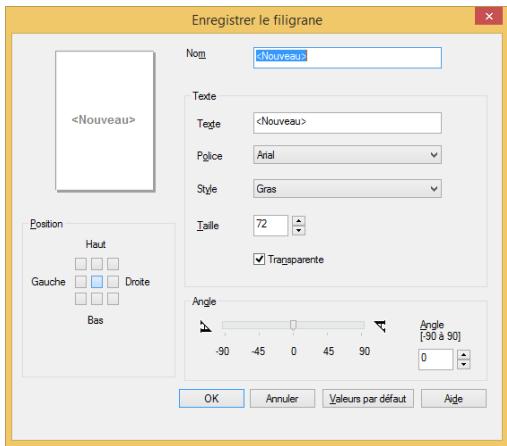Increase the Angle value with the up arrow
Screen dimensions: 507x446
[464, 354]
